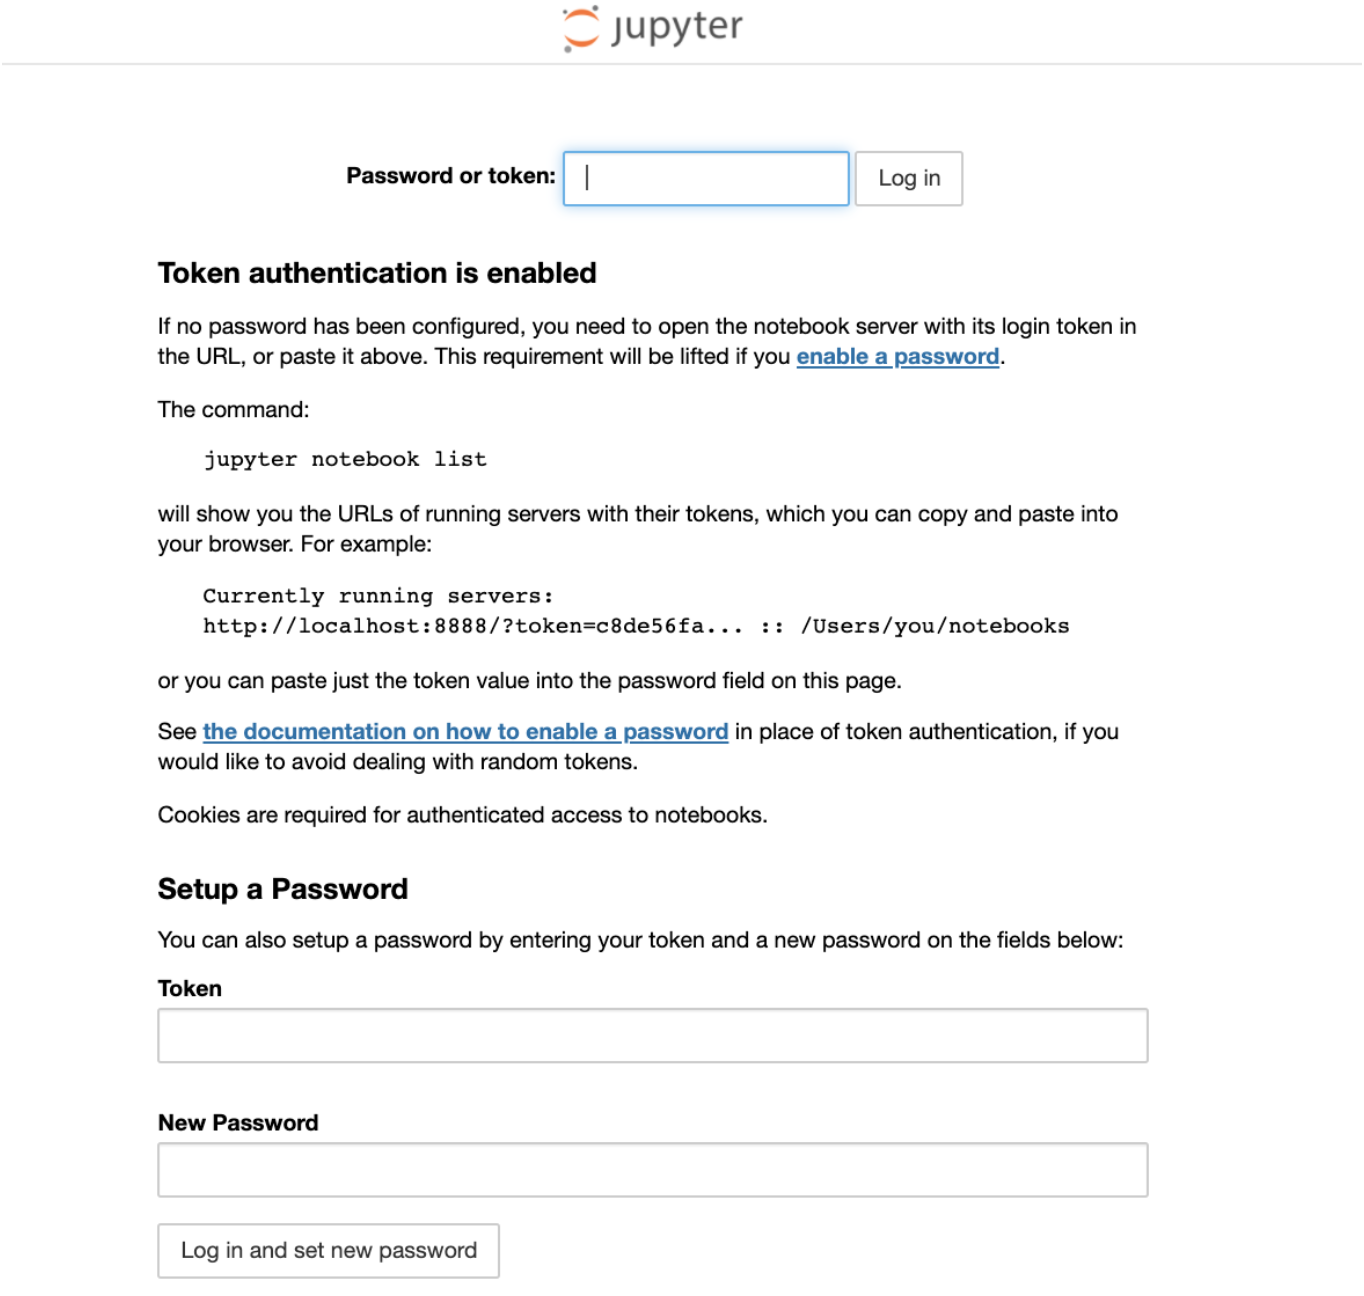Click the "or you can paste just the token" sentence

529,681
